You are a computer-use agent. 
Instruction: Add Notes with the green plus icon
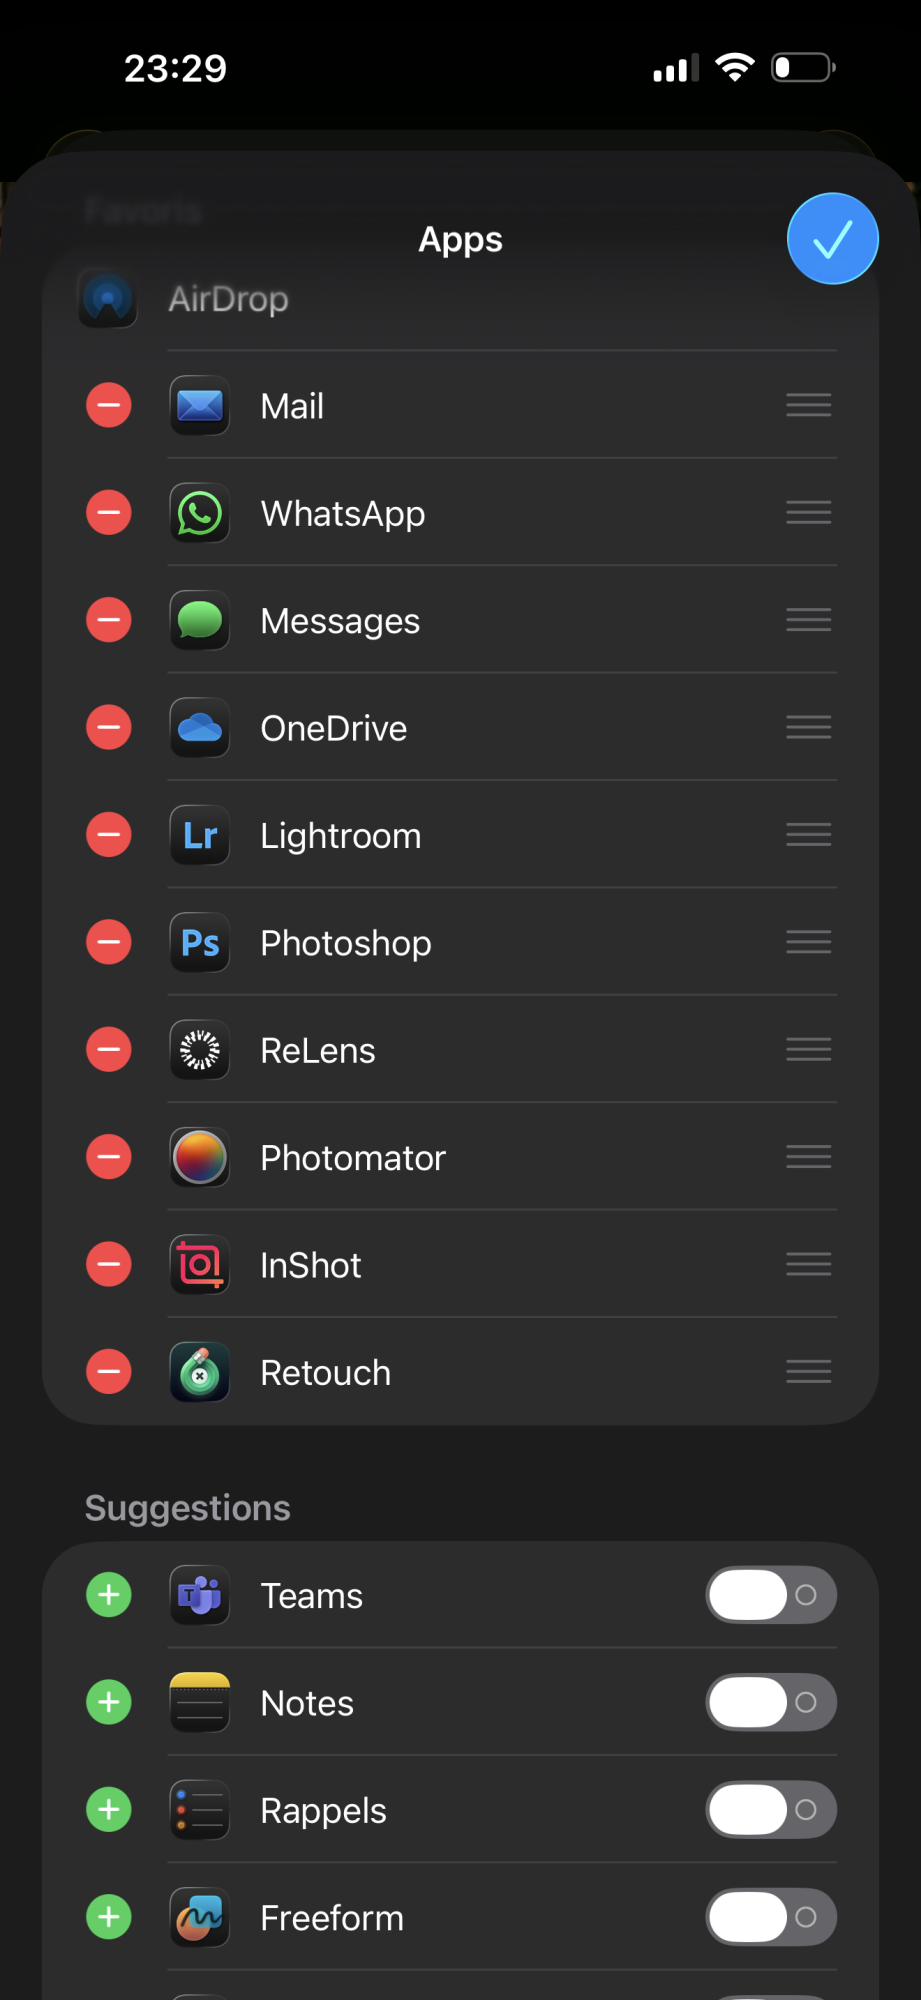(x=109, y=1703)
